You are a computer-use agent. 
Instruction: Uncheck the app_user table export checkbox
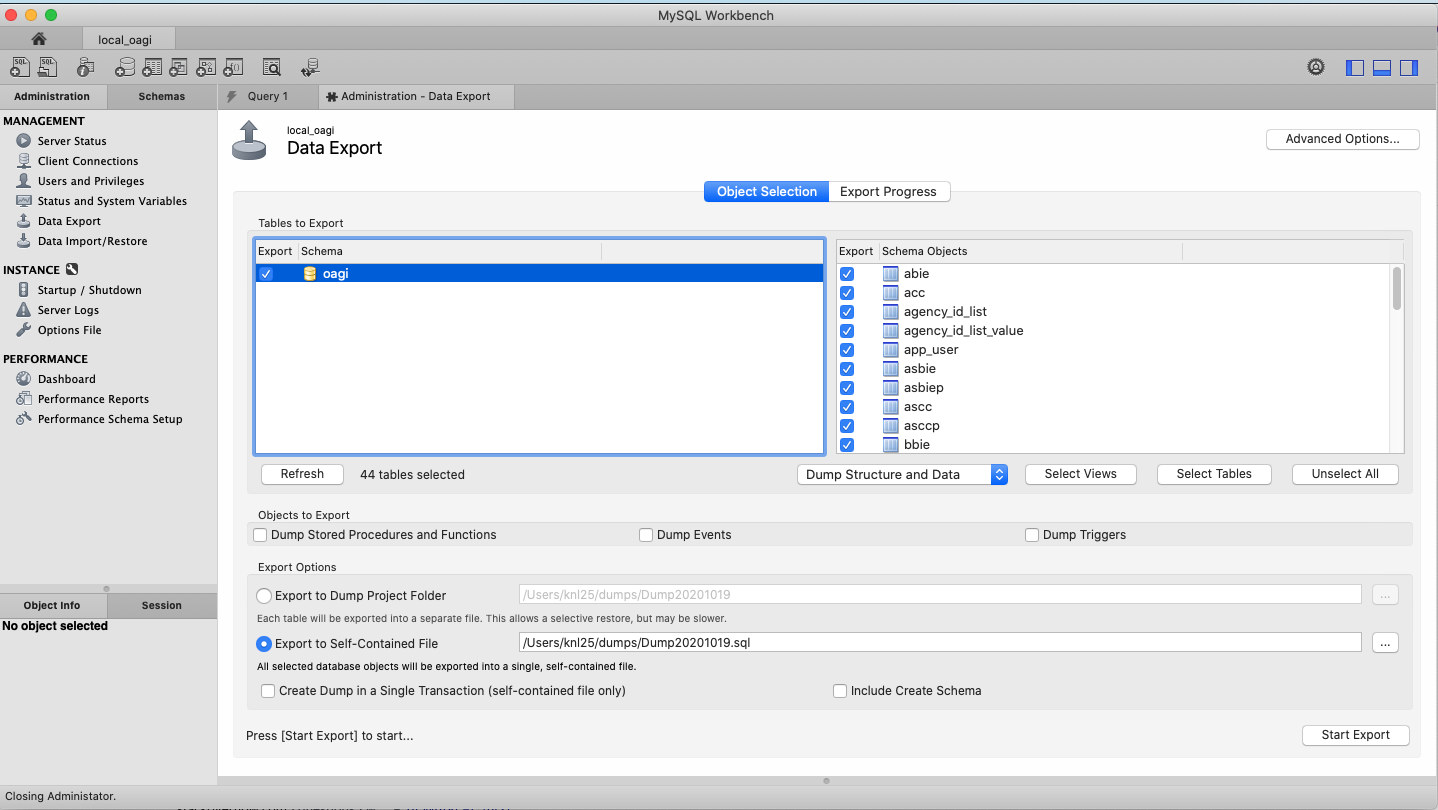click(x=847, y=350)
